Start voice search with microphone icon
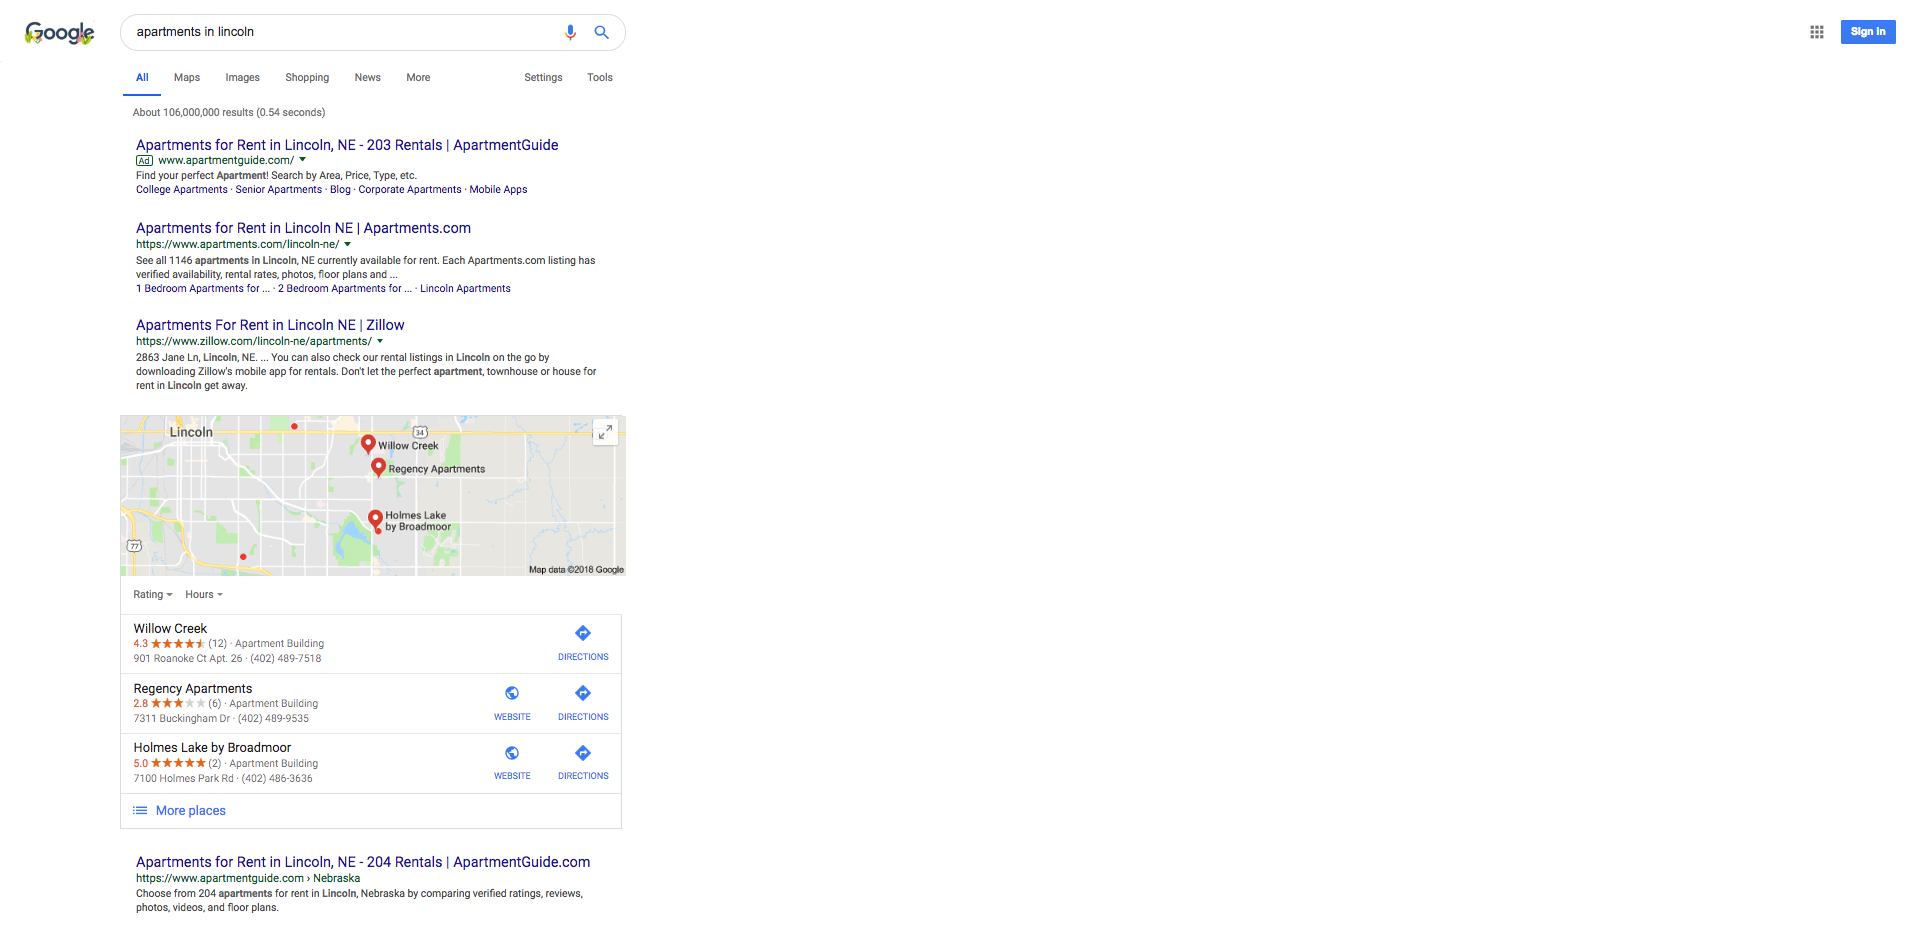 tap(570, 32)
